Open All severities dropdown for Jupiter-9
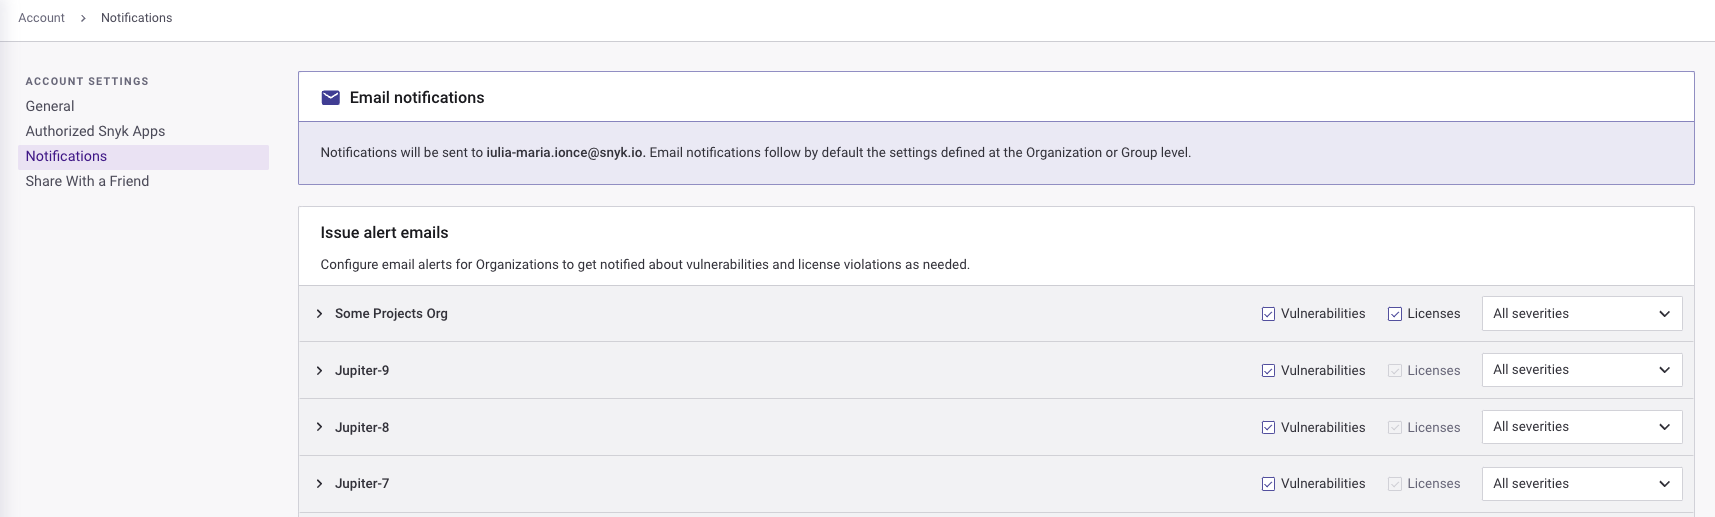 [x=1581, y=370]
